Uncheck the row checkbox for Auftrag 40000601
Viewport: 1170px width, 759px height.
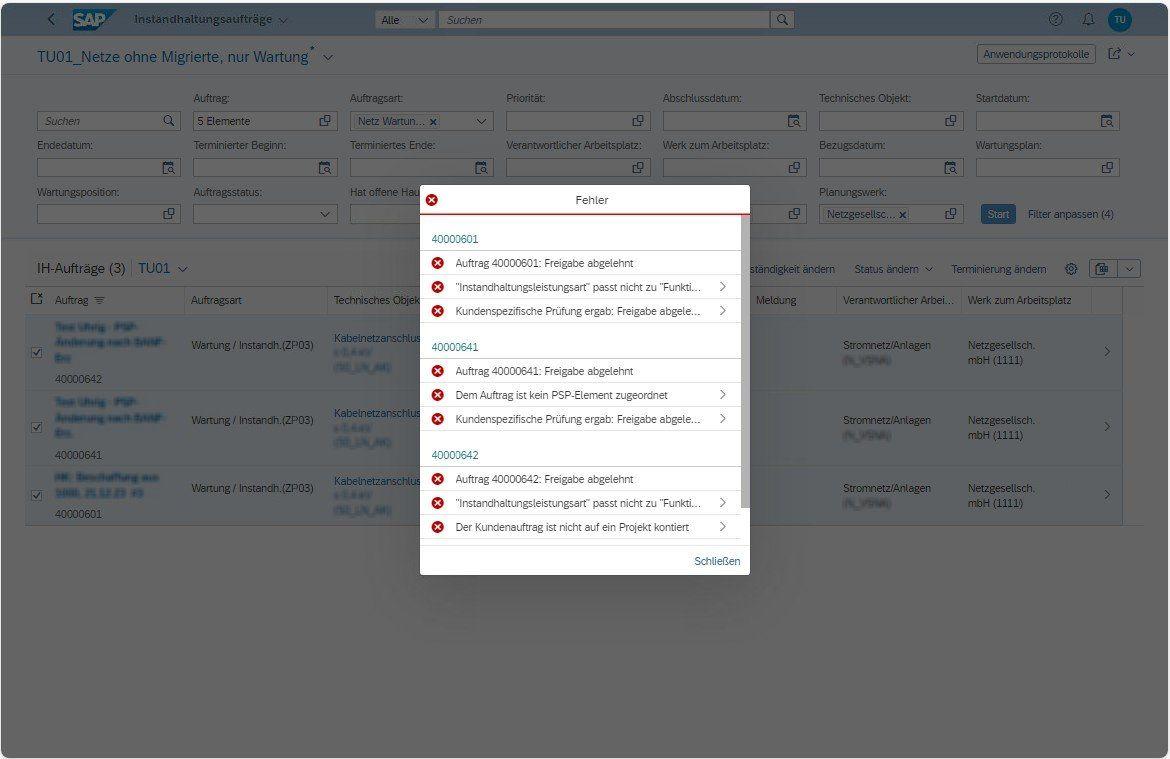(x=37, y=494)
